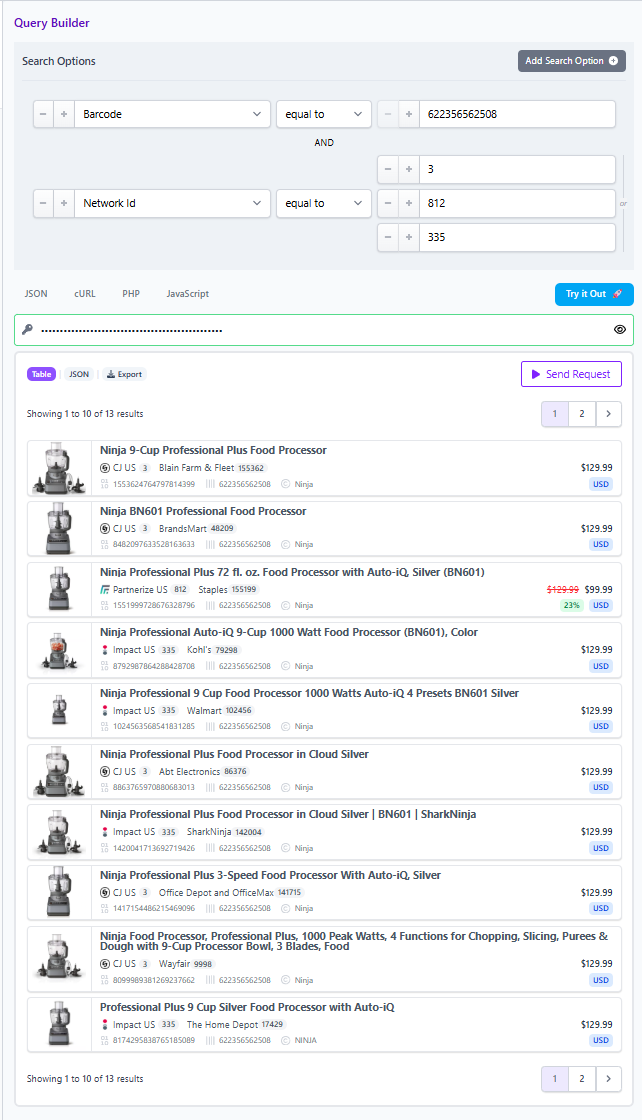Go to page 2 in top pagination

click(x=581, y=414)
